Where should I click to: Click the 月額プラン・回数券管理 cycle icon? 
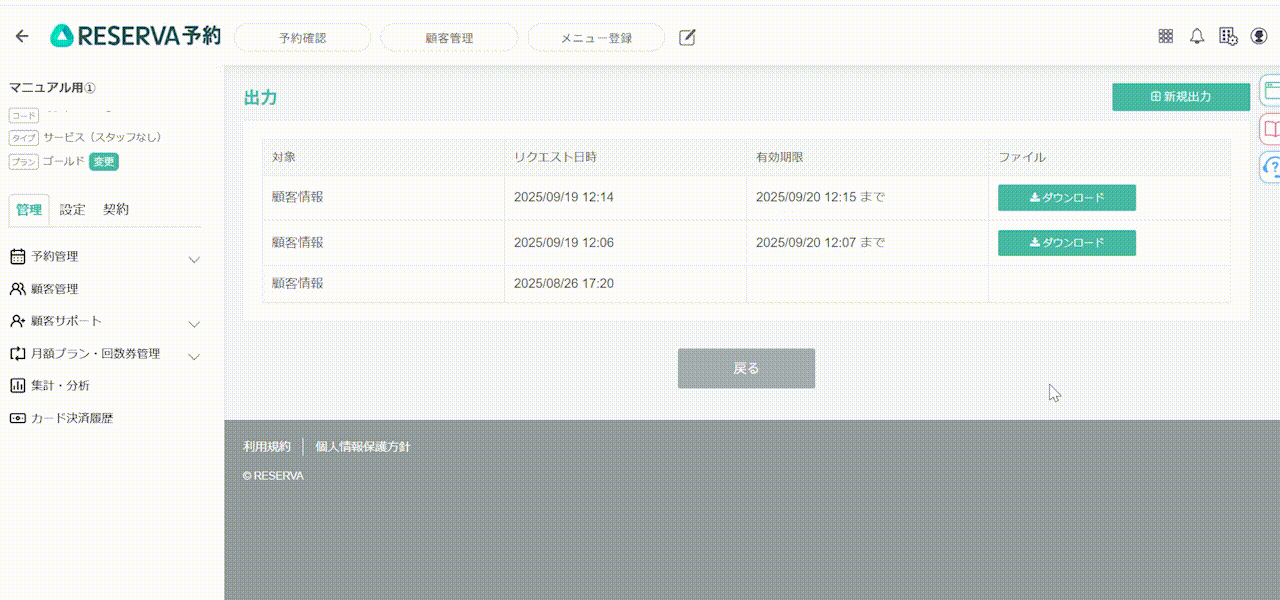pos(17,353)
